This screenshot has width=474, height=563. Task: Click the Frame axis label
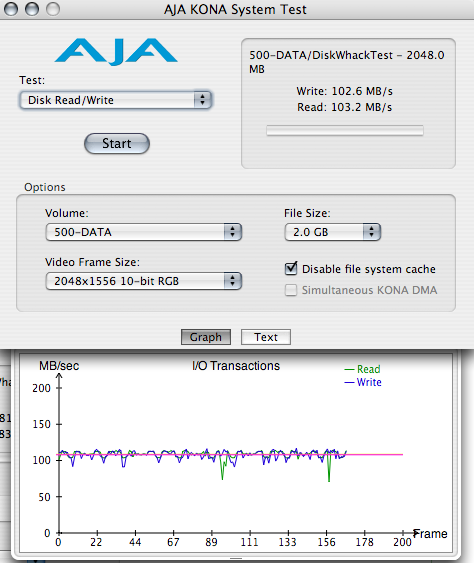[430, 534]
